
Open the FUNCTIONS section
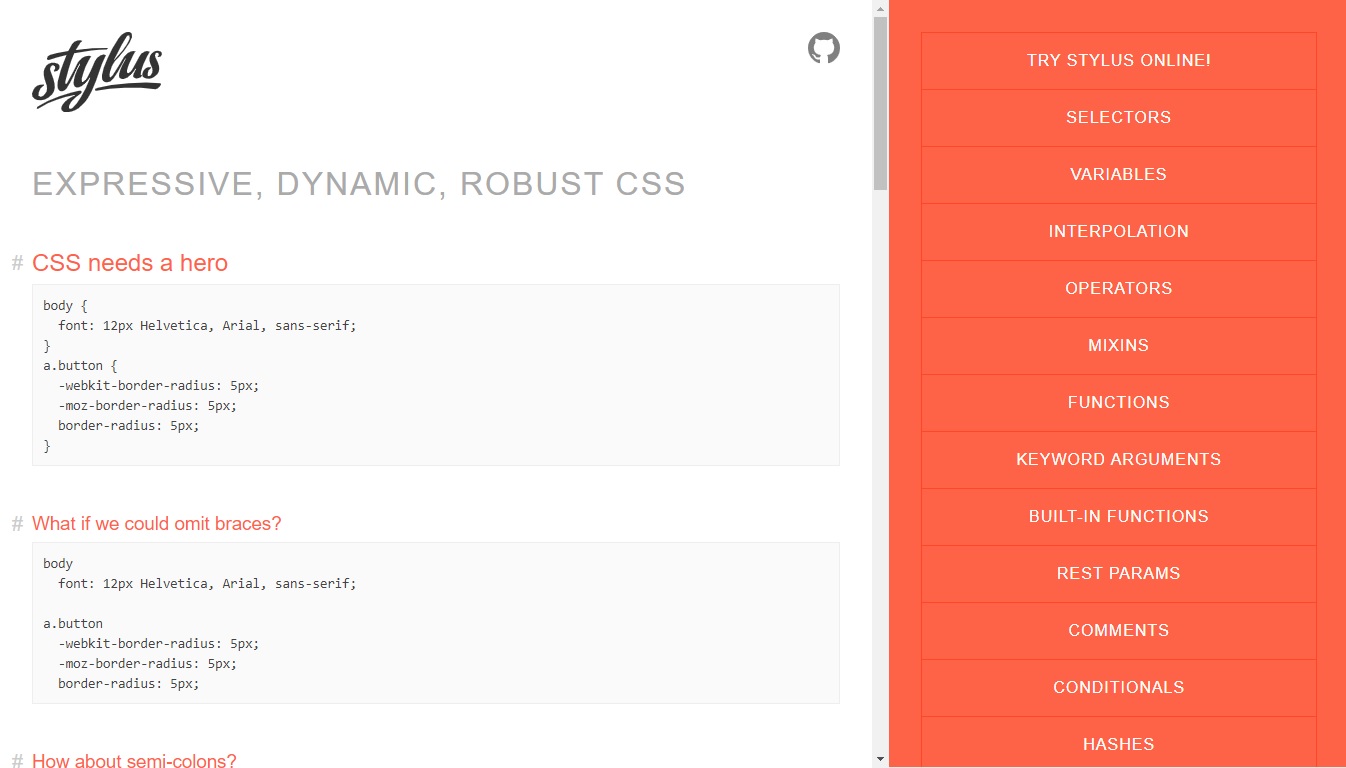pos(1118,402)
